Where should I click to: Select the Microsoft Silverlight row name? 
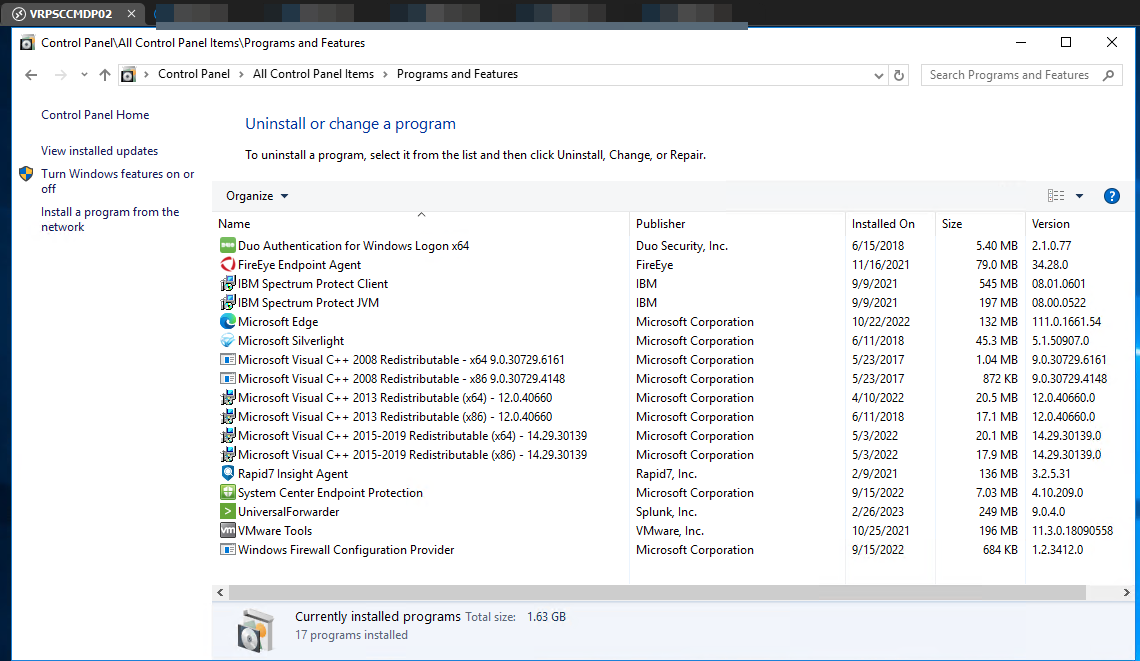(291, 340)
